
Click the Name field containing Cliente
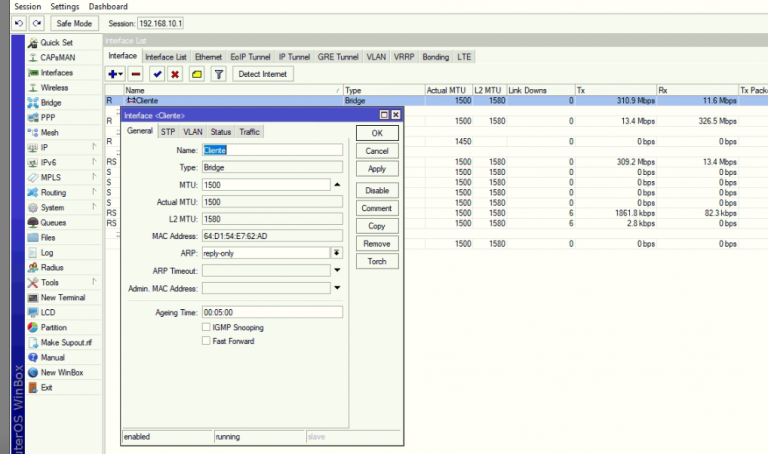(x=271, y=150)
